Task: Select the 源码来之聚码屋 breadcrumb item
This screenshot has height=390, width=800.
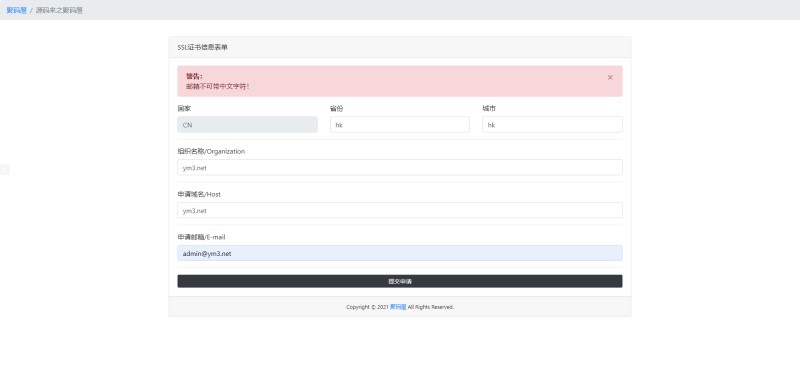Action: click(59, 10)
